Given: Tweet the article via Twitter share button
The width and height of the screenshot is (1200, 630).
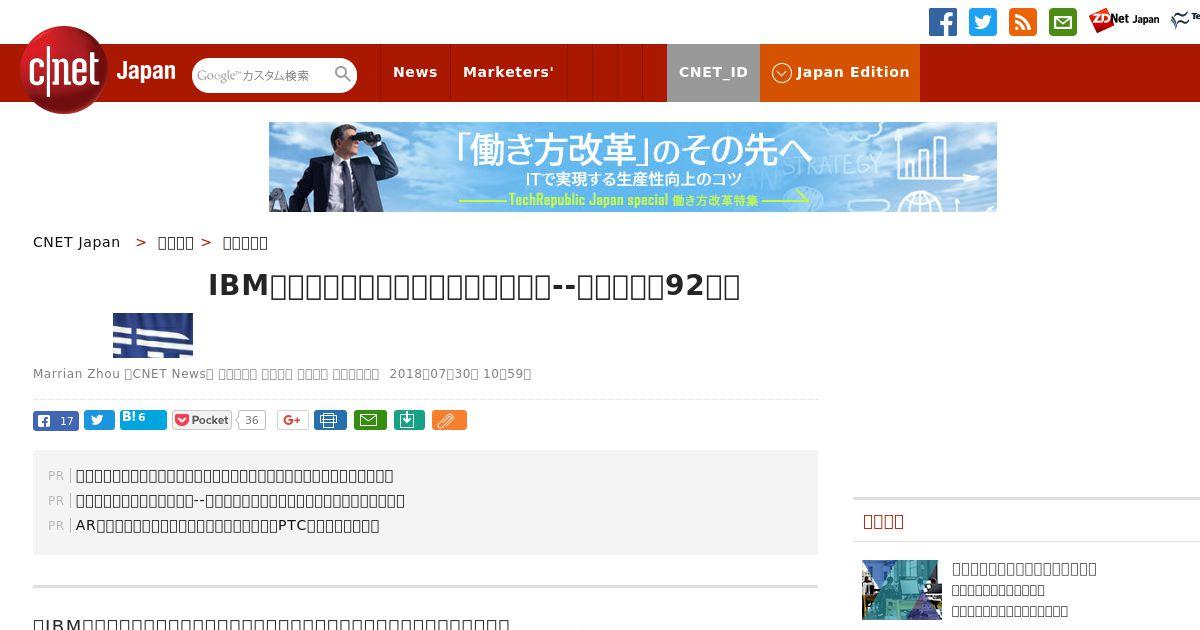Looking at the screenshot, I should 99,421.
